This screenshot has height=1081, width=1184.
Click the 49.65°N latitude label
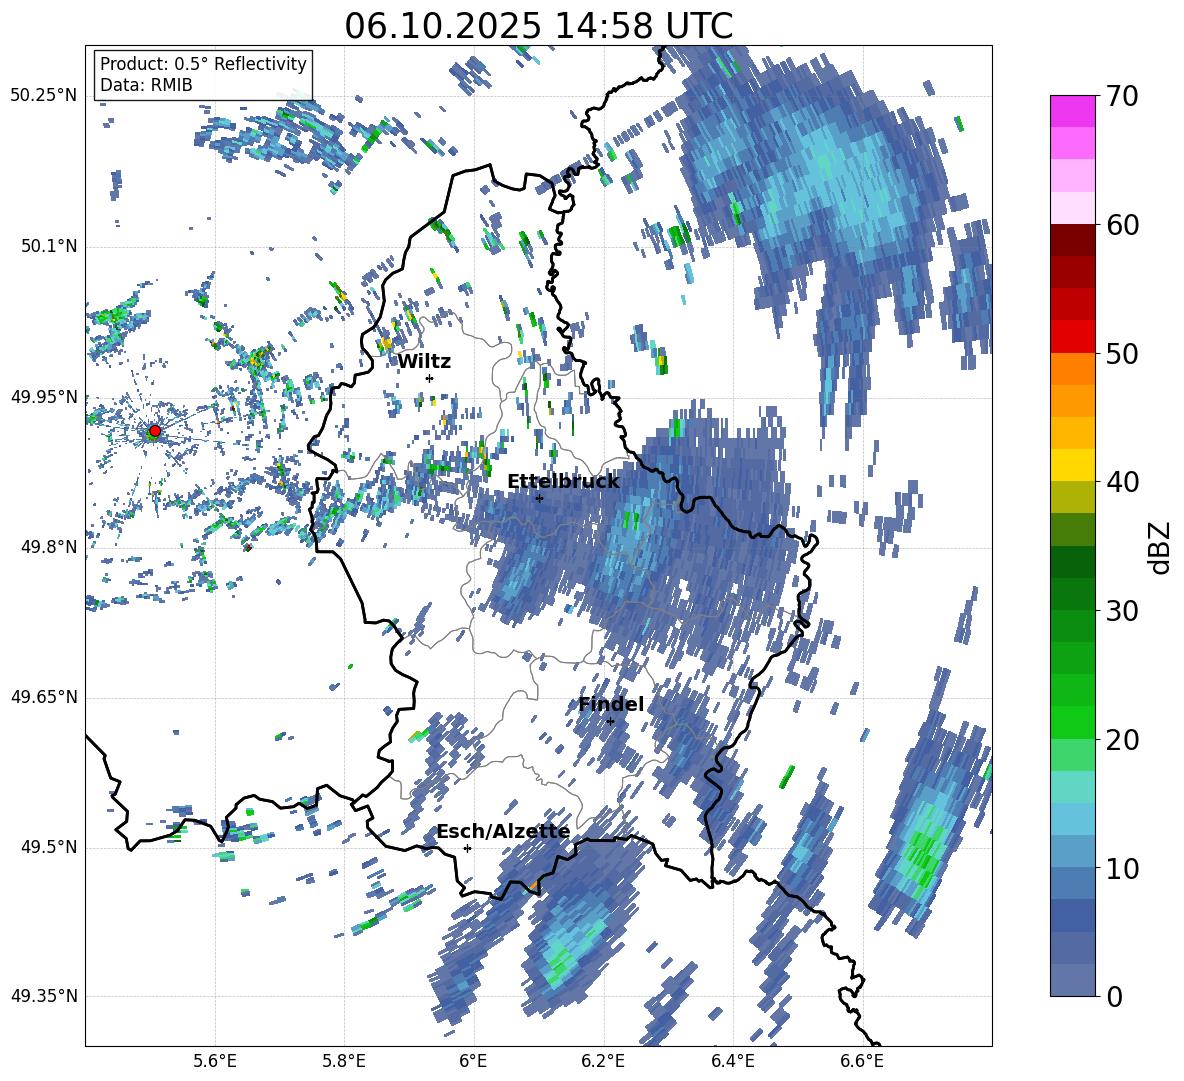[44, 697]
